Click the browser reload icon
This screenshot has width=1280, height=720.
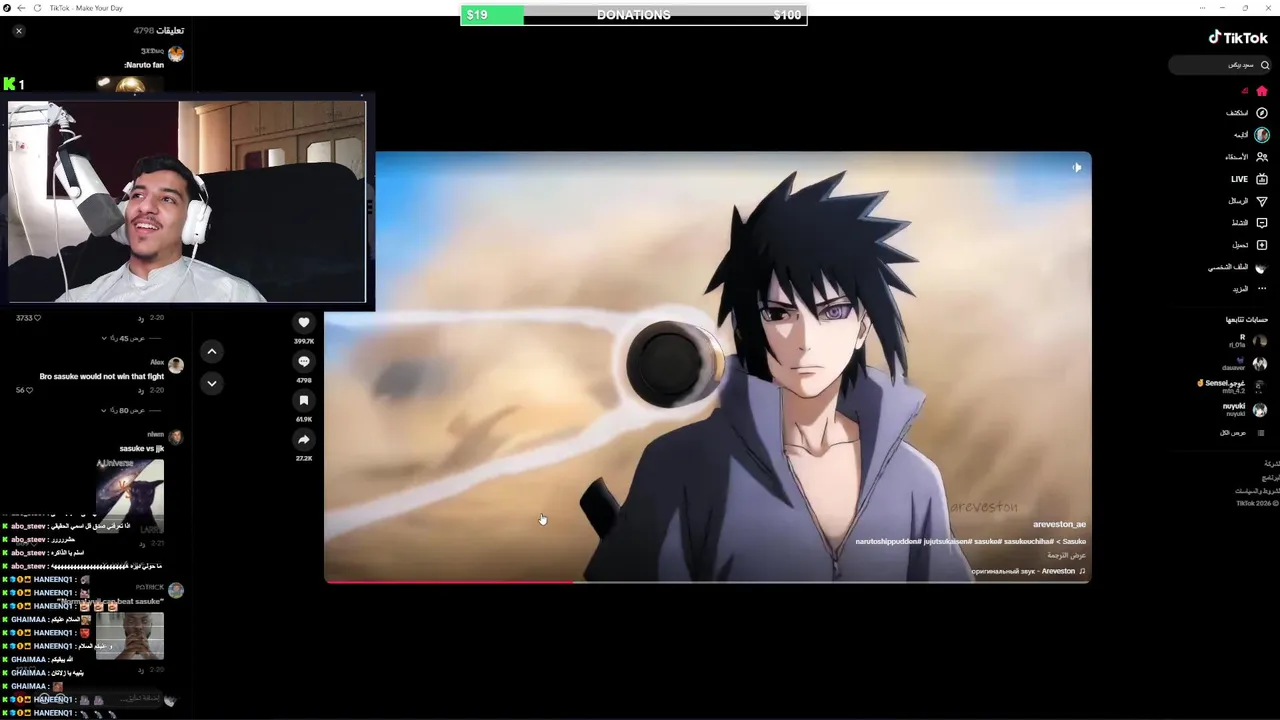pyautogui.click(x=38, y=7)
